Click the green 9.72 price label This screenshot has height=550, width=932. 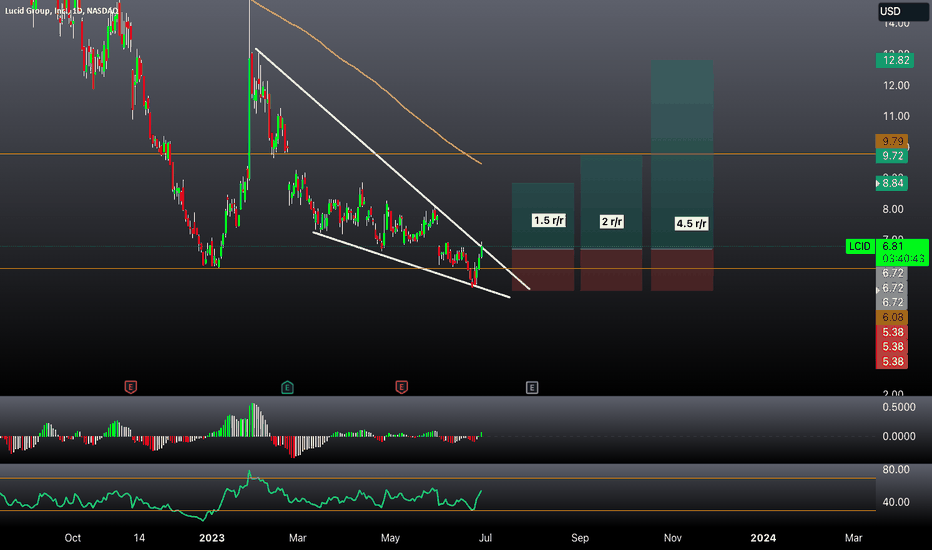pyautogui.click(x=892, y=156)
